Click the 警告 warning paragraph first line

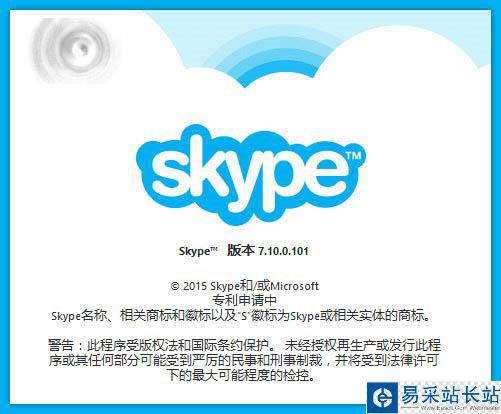click(x=244, y=345)
